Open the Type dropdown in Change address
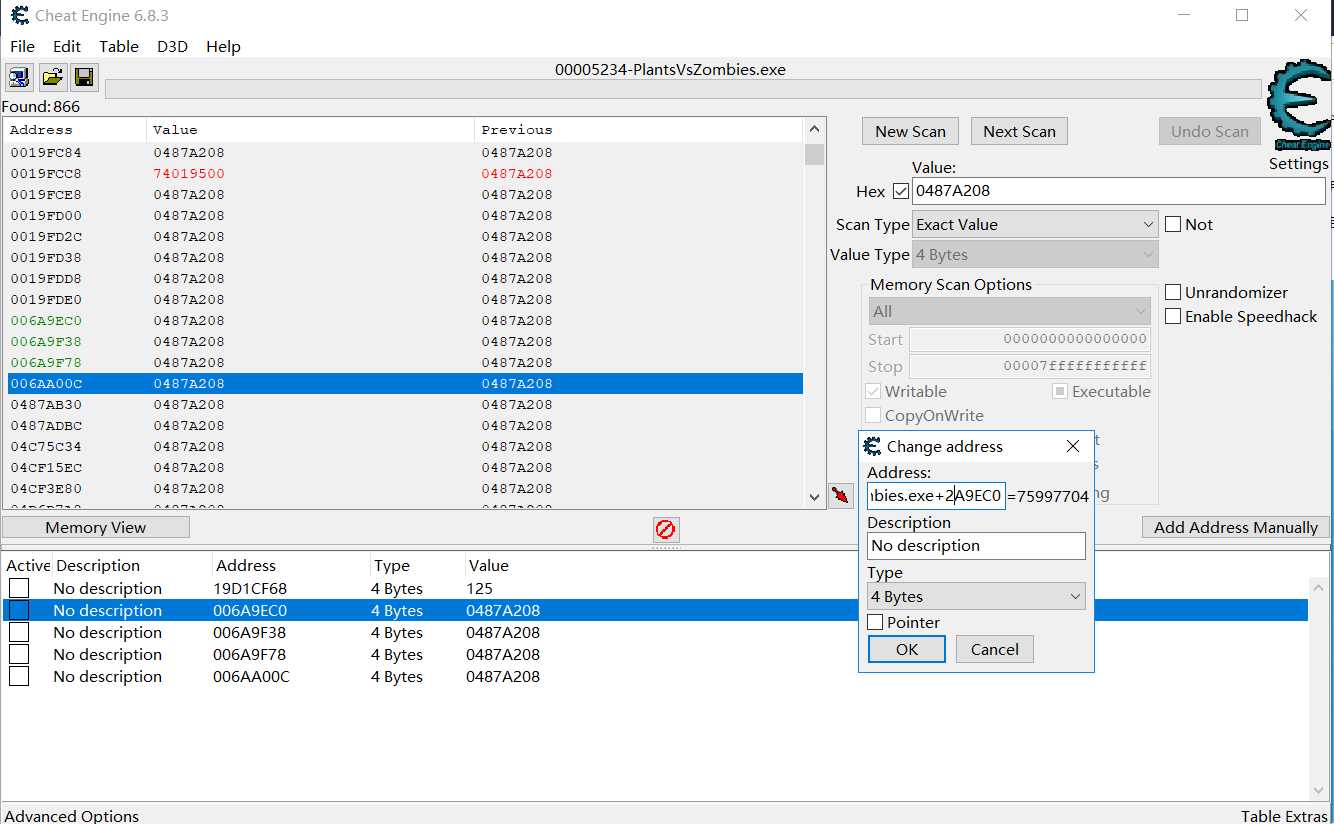 976,597
